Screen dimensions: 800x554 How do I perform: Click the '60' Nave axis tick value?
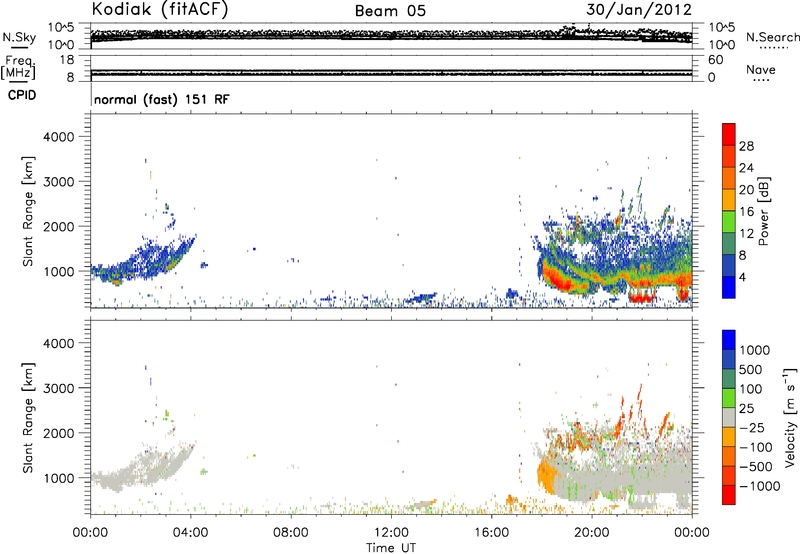(716, 60)
